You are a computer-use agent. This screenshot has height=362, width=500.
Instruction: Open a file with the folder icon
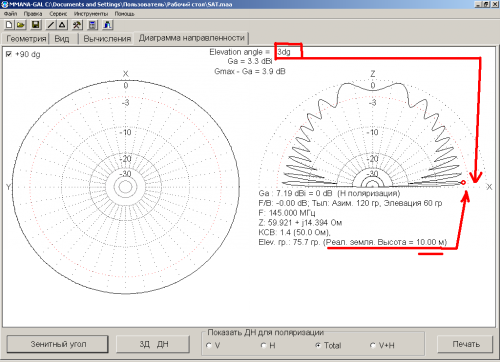pos(21,25)
